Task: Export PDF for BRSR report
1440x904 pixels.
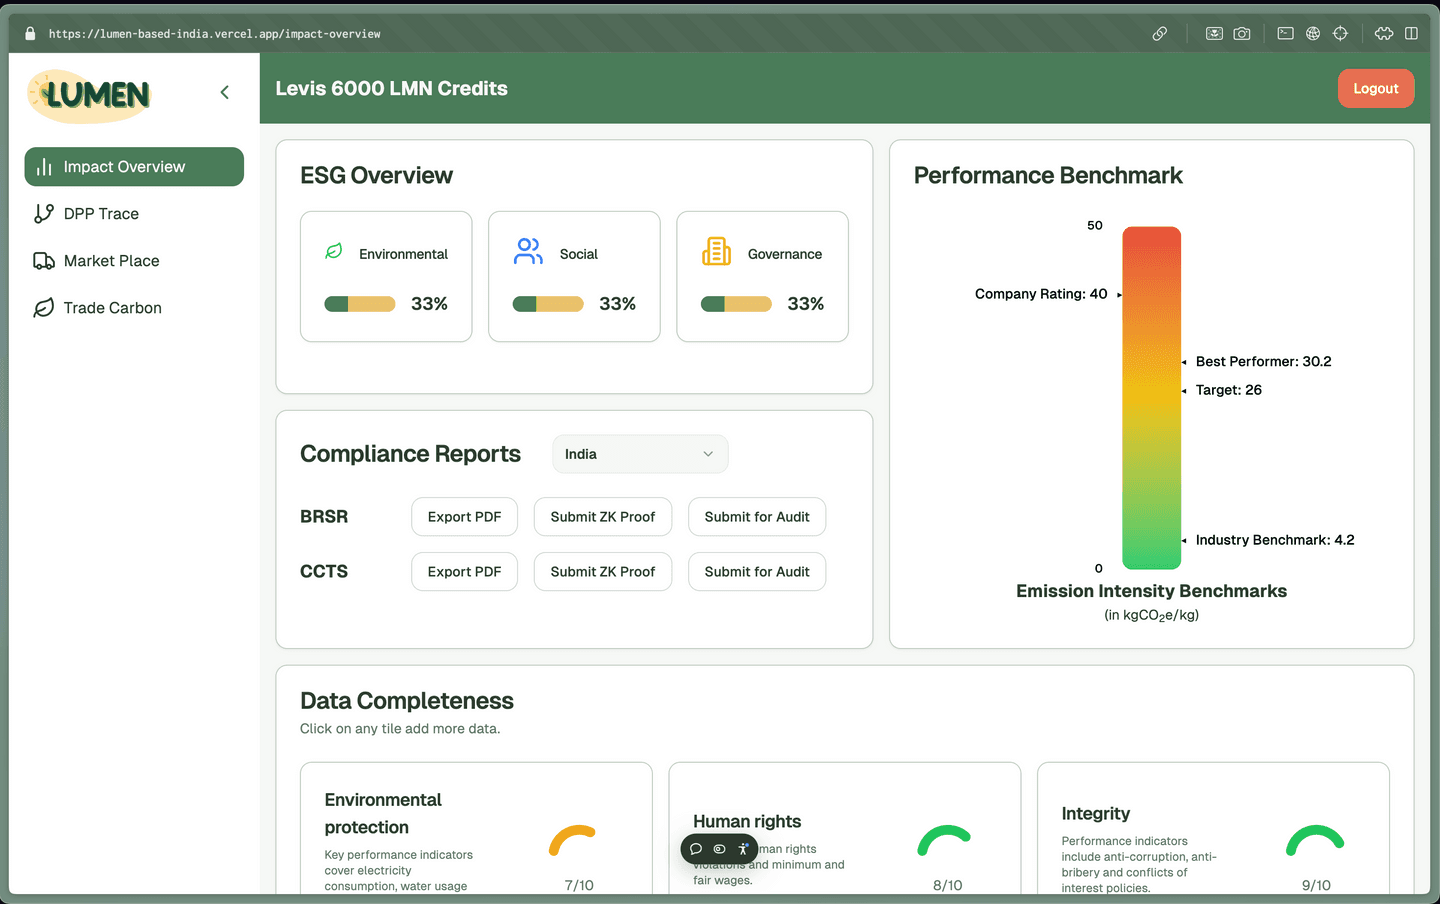Action: click(464, 517)
